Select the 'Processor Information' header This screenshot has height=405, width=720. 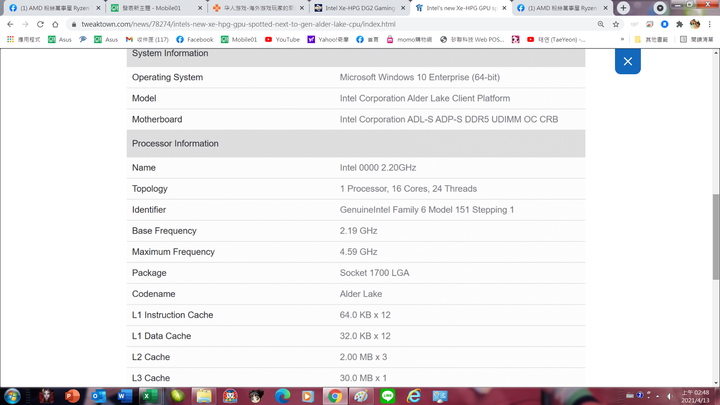(x=175, y=143)
